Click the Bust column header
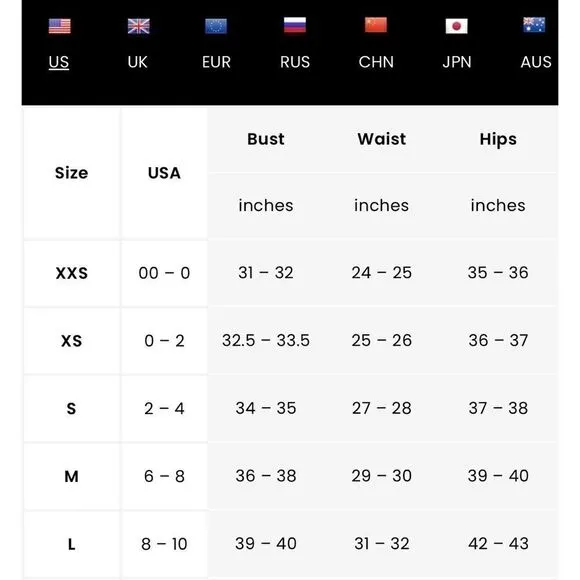This screenshot has width=580, height=580. (x=266, y=139)
